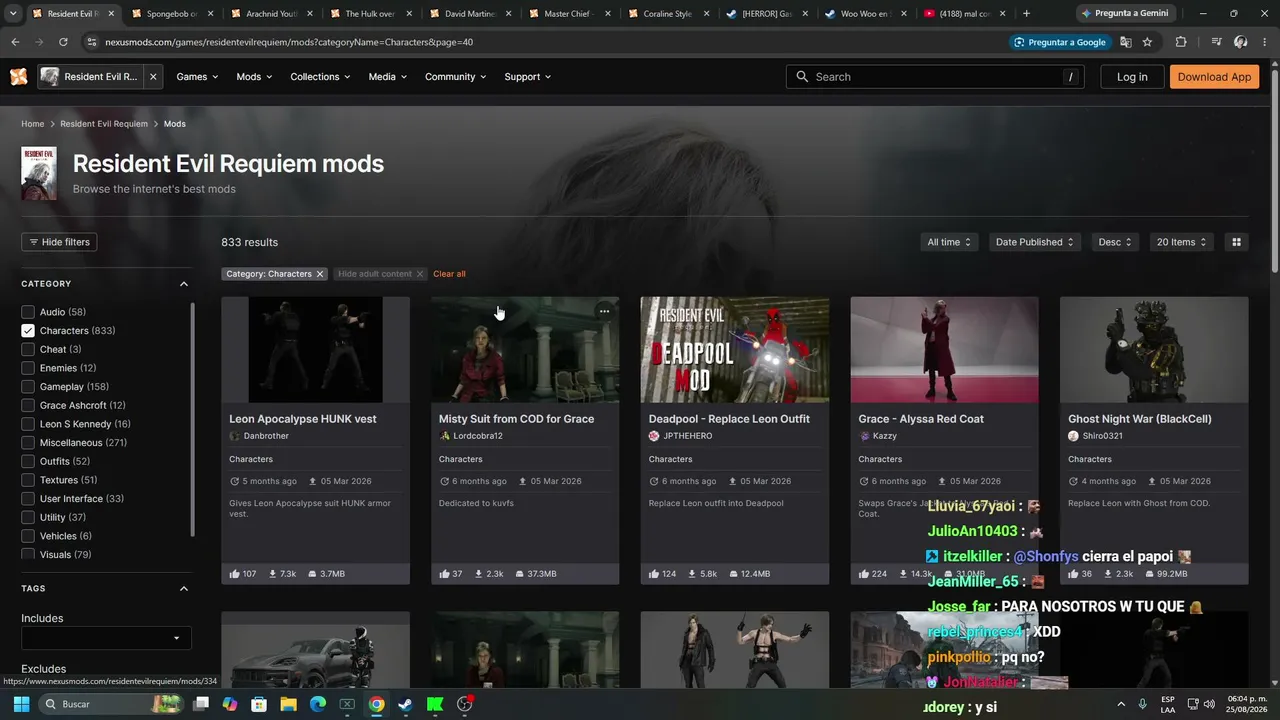Viewport: 1280px width, 720px height.
Task: Go to Home breadcrumb link
Action: (x=33, y=124)
